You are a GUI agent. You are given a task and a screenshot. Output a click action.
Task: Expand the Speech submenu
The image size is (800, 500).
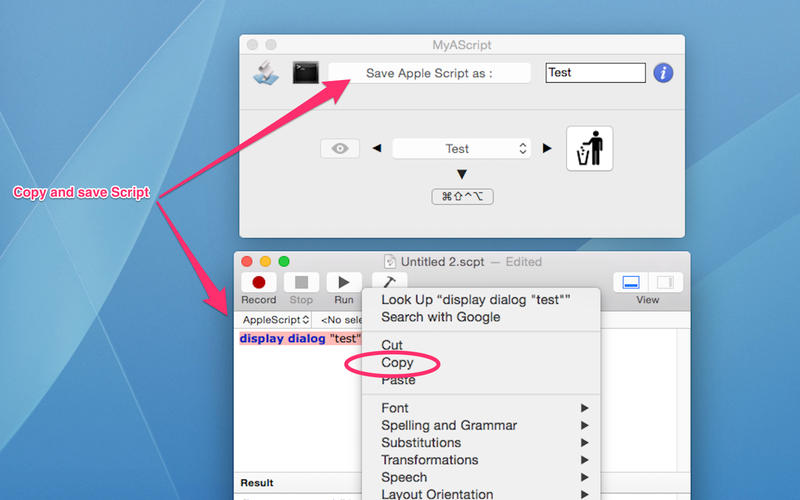click(x=481, y=477)
